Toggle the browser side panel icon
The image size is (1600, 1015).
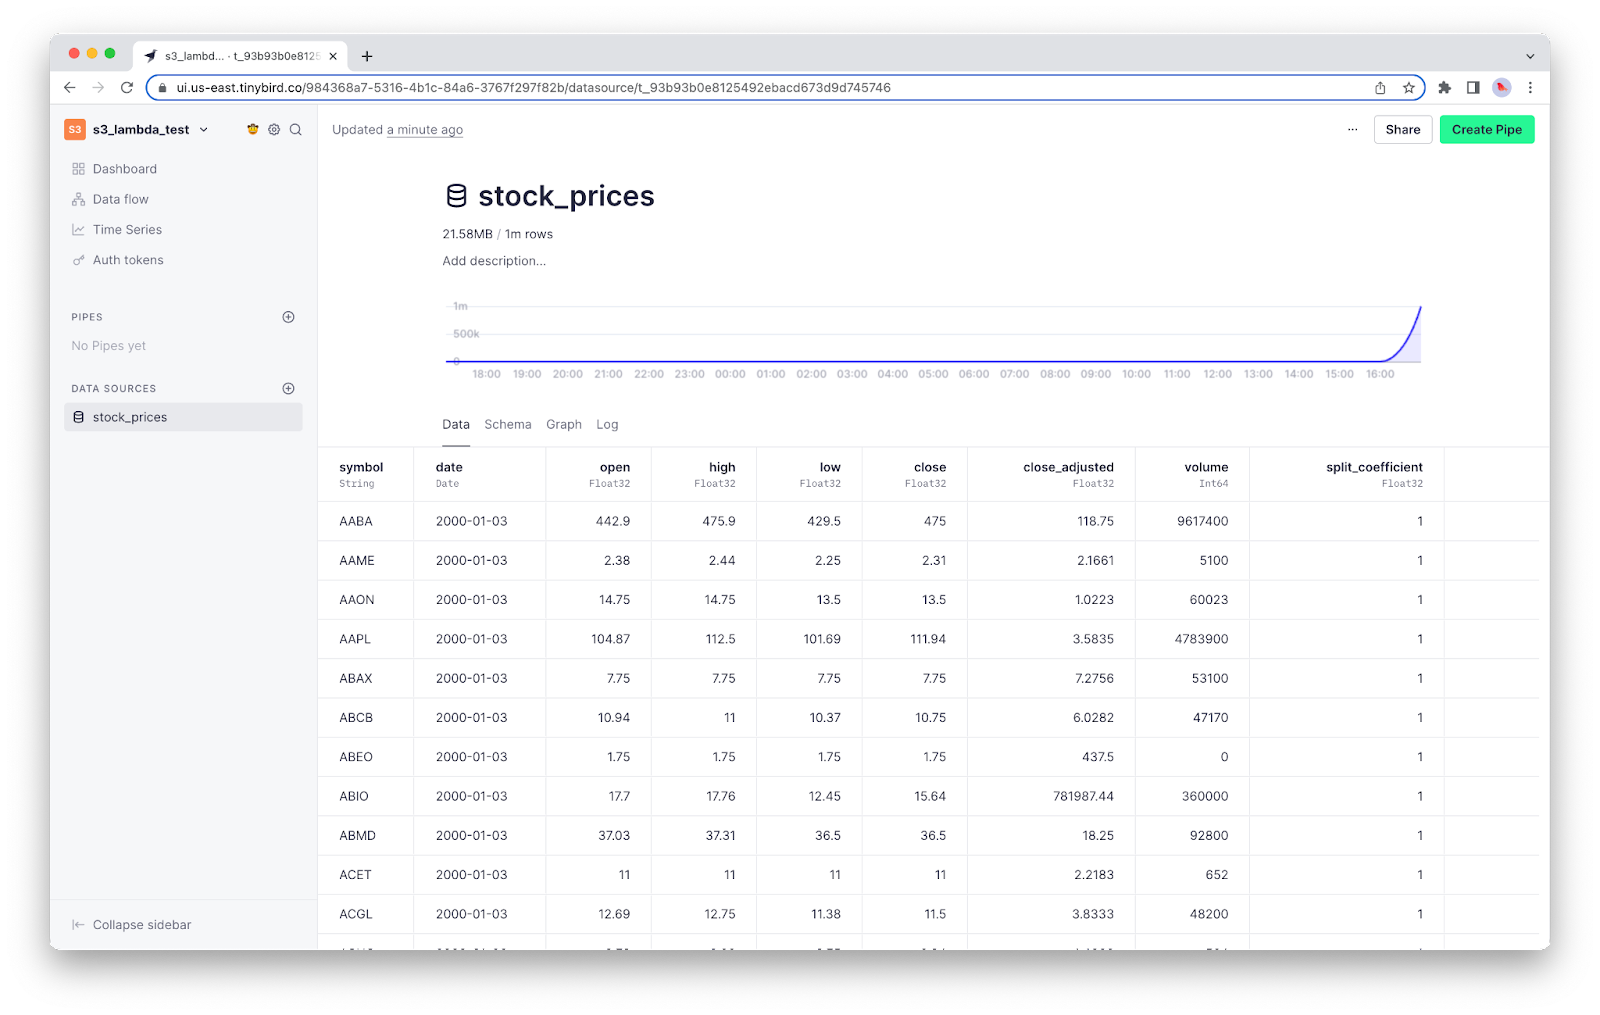tap(1473, 88)
